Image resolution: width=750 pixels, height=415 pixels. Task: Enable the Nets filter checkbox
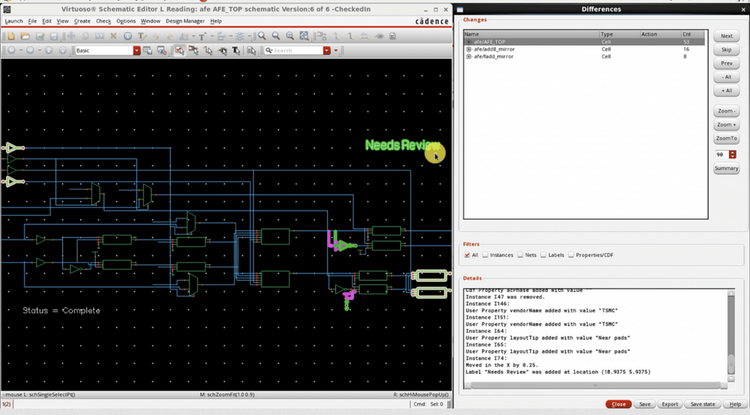coord(522,255)
